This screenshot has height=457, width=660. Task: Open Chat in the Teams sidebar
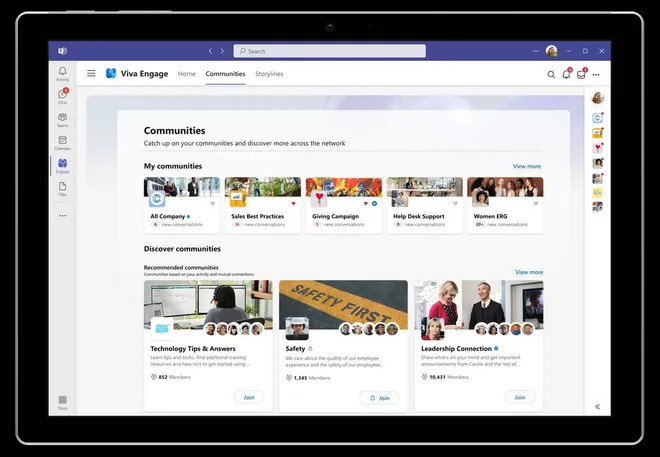[62, 96]
